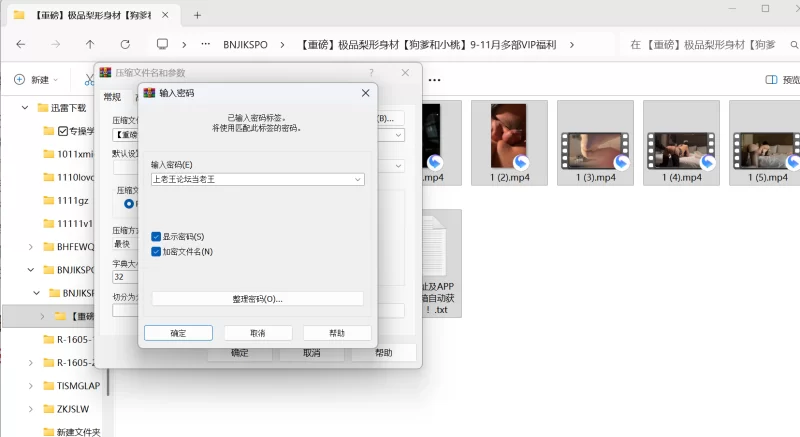Screen dimensions: 800x437
Task: Open the 输入密码(E) dropdown arrow
Action: pyautogui.click(x=358, y=180)
